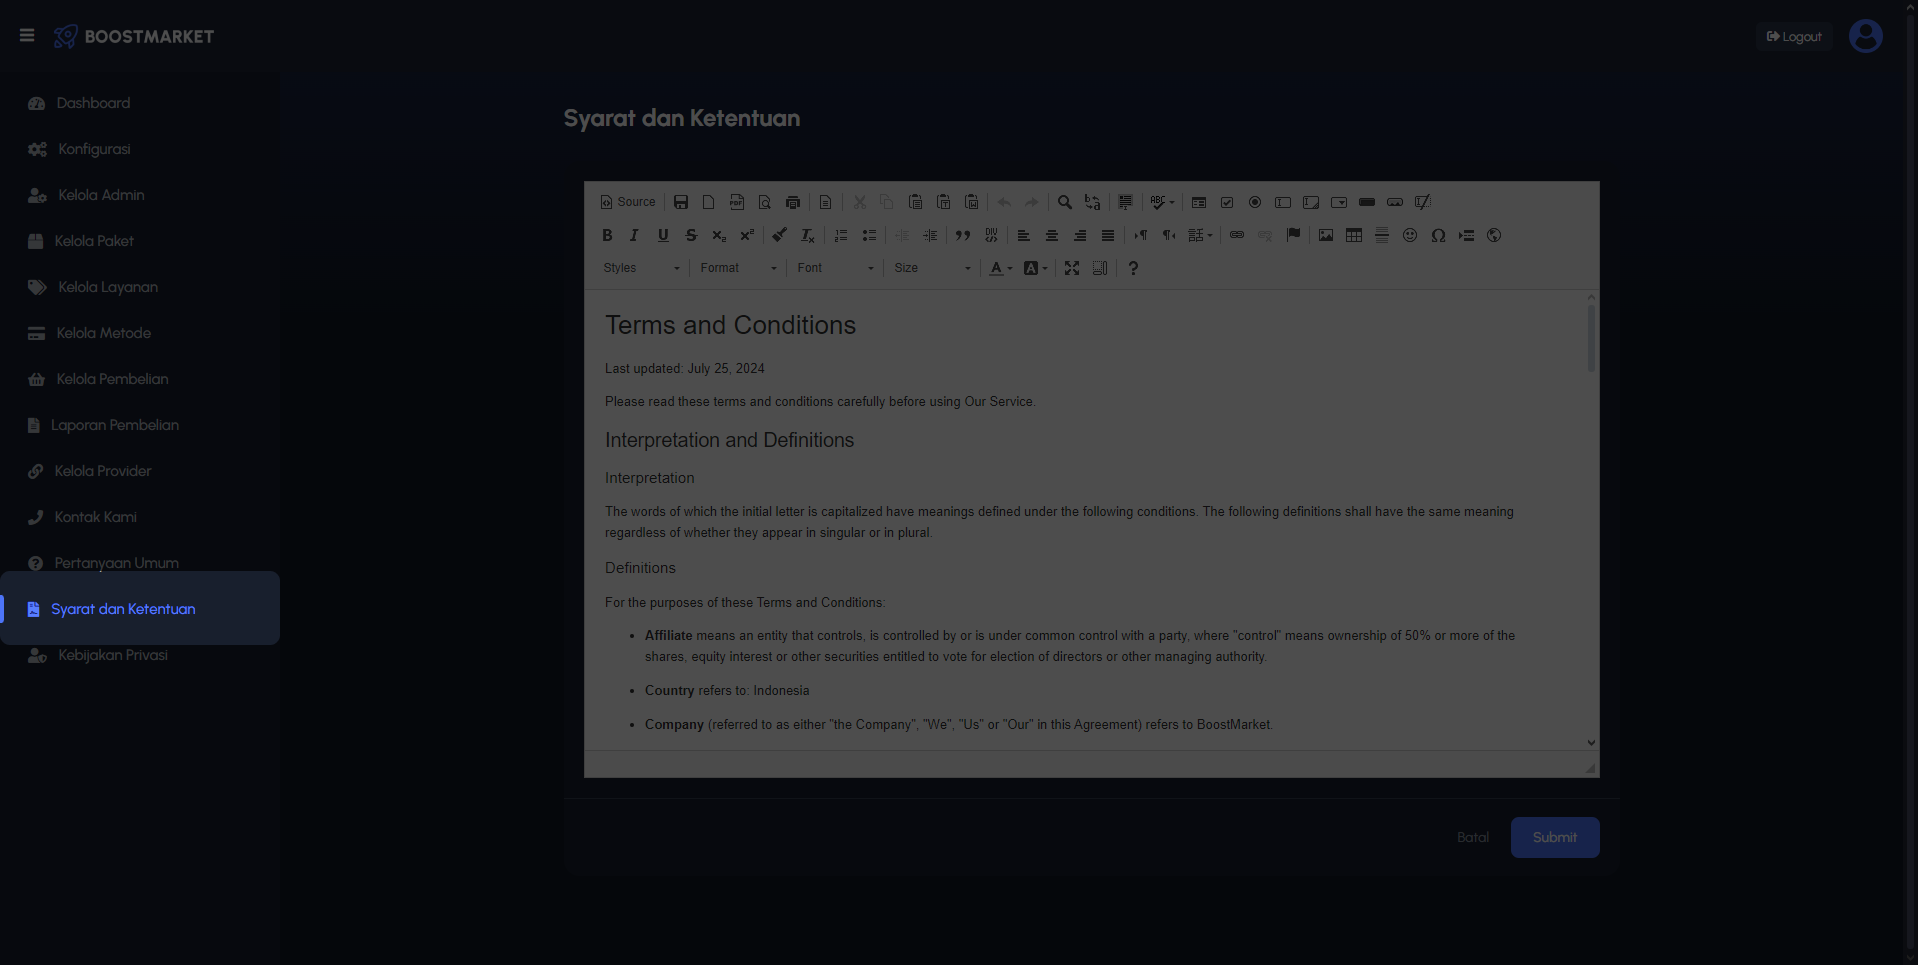This screenshot has height=965, width=1918.
Task: Insert a Link with the chain icon
Action: 1237,235
